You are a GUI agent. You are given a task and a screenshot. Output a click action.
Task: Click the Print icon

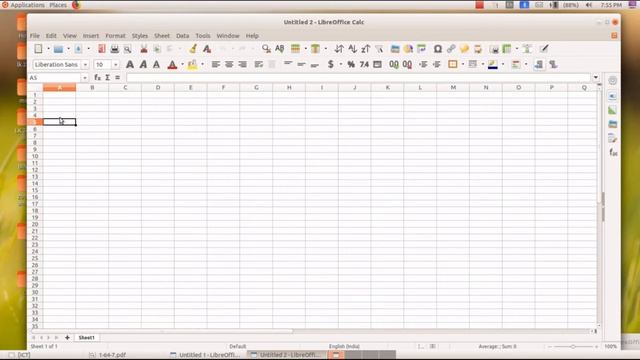coord(115,49)
